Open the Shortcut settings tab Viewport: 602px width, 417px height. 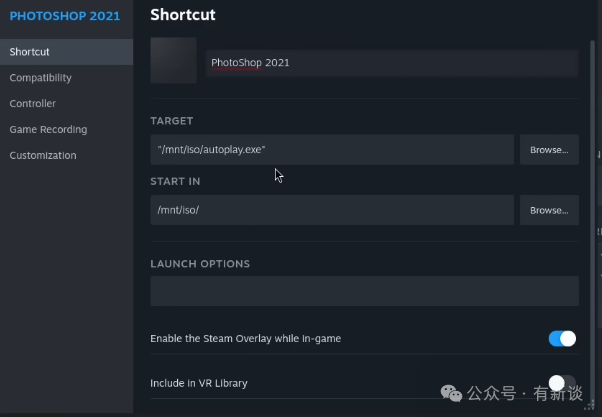[x=30, y=51]
